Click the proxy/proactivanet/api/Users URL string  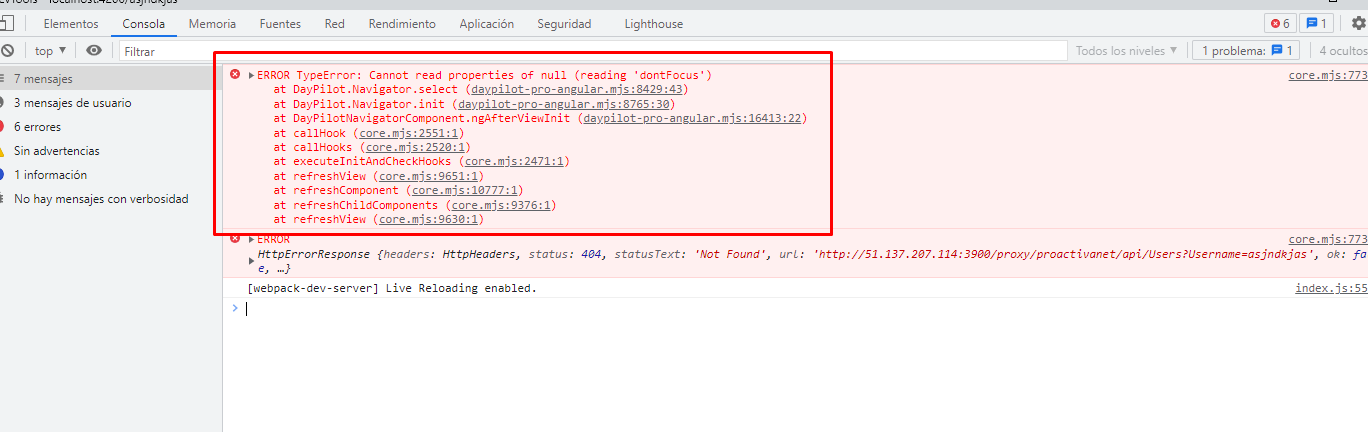1067,255
